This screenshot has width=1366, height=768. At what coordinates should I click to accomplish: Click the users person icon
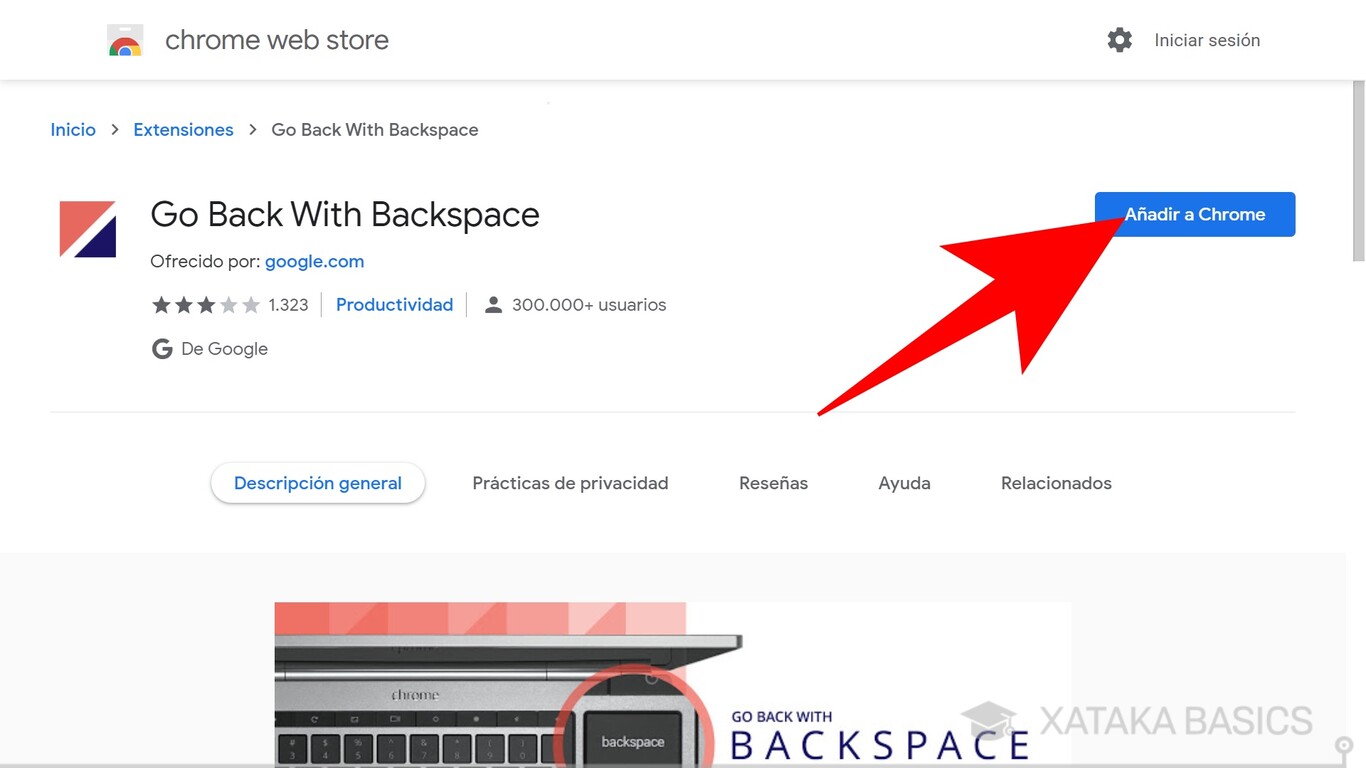[x=493, y=305]
